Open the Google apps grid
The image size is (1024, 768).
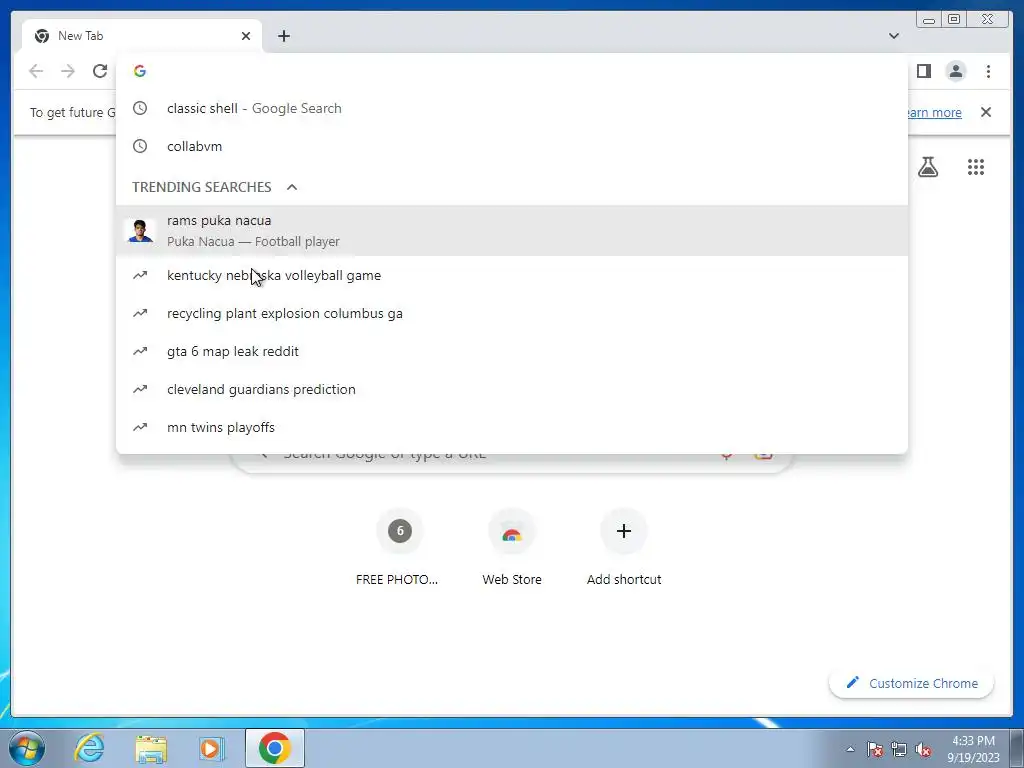coord(976,167)
